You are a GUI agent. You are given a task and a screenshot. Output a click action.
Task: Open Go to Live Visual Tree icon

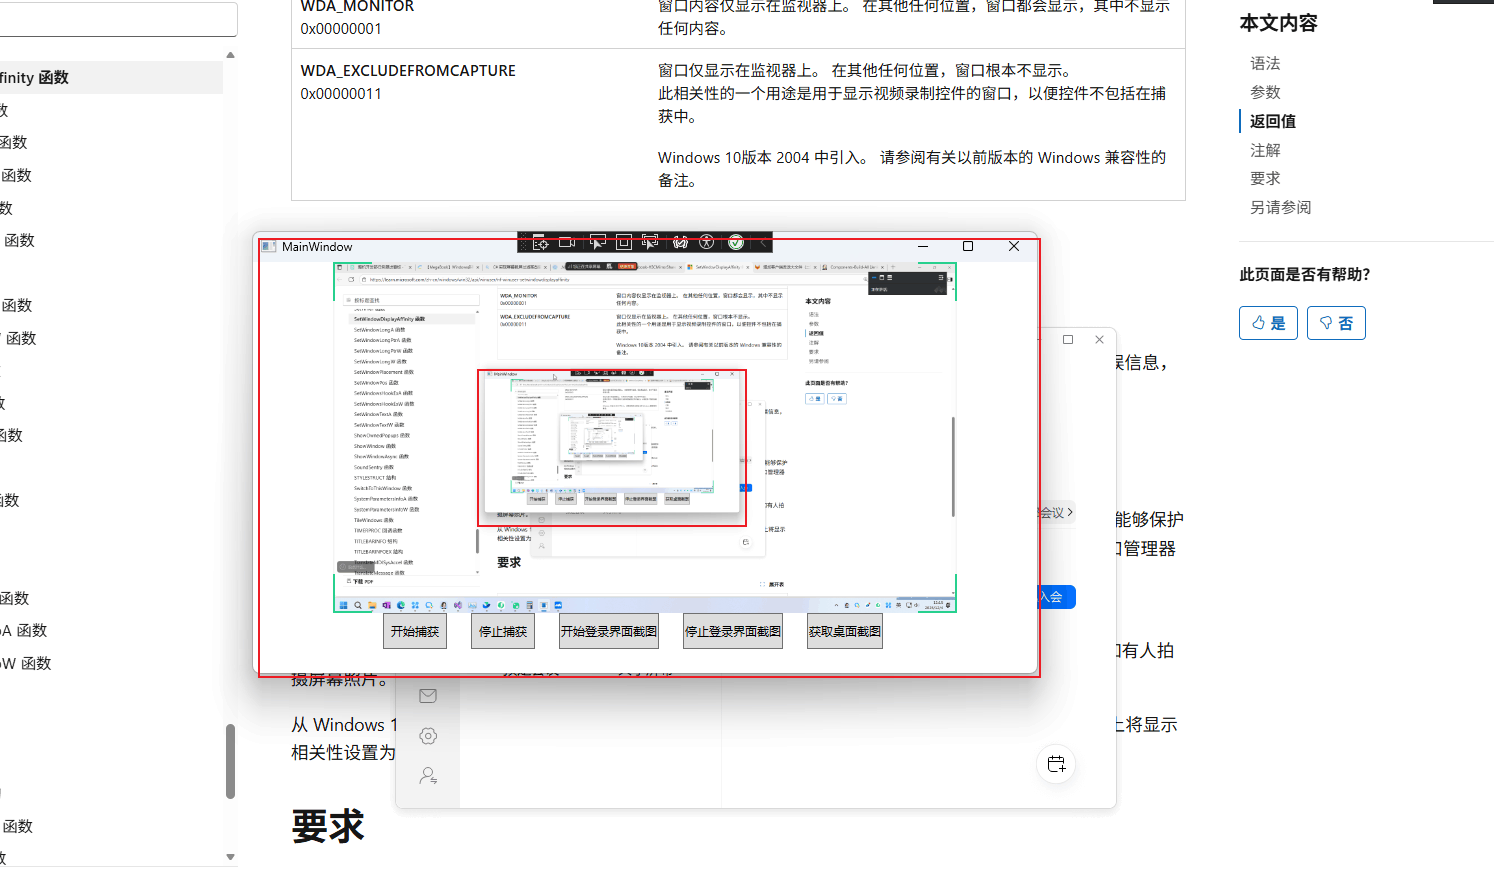(540, 243)
